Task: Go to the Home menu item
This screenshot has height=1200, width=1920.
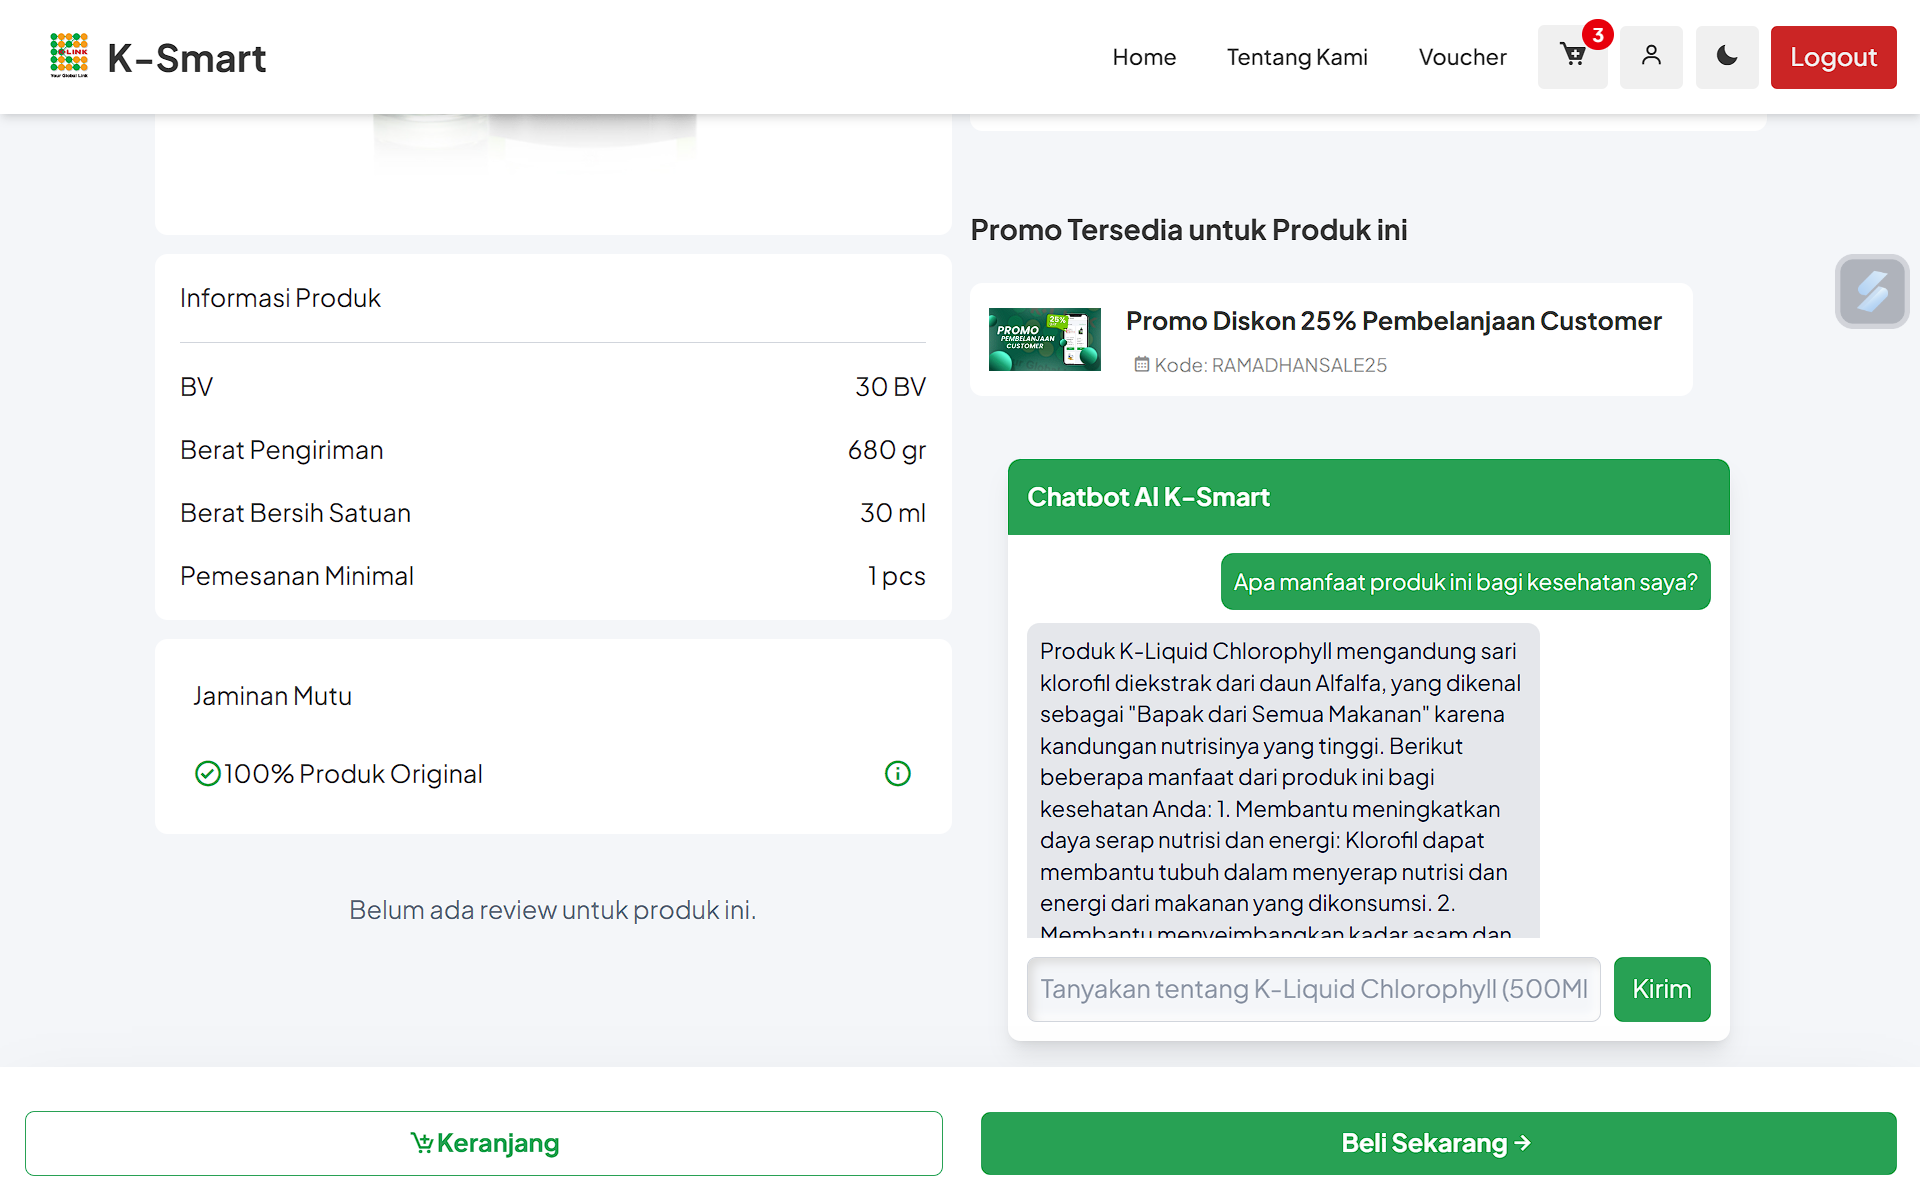Action: click(x=1144, y=57)
